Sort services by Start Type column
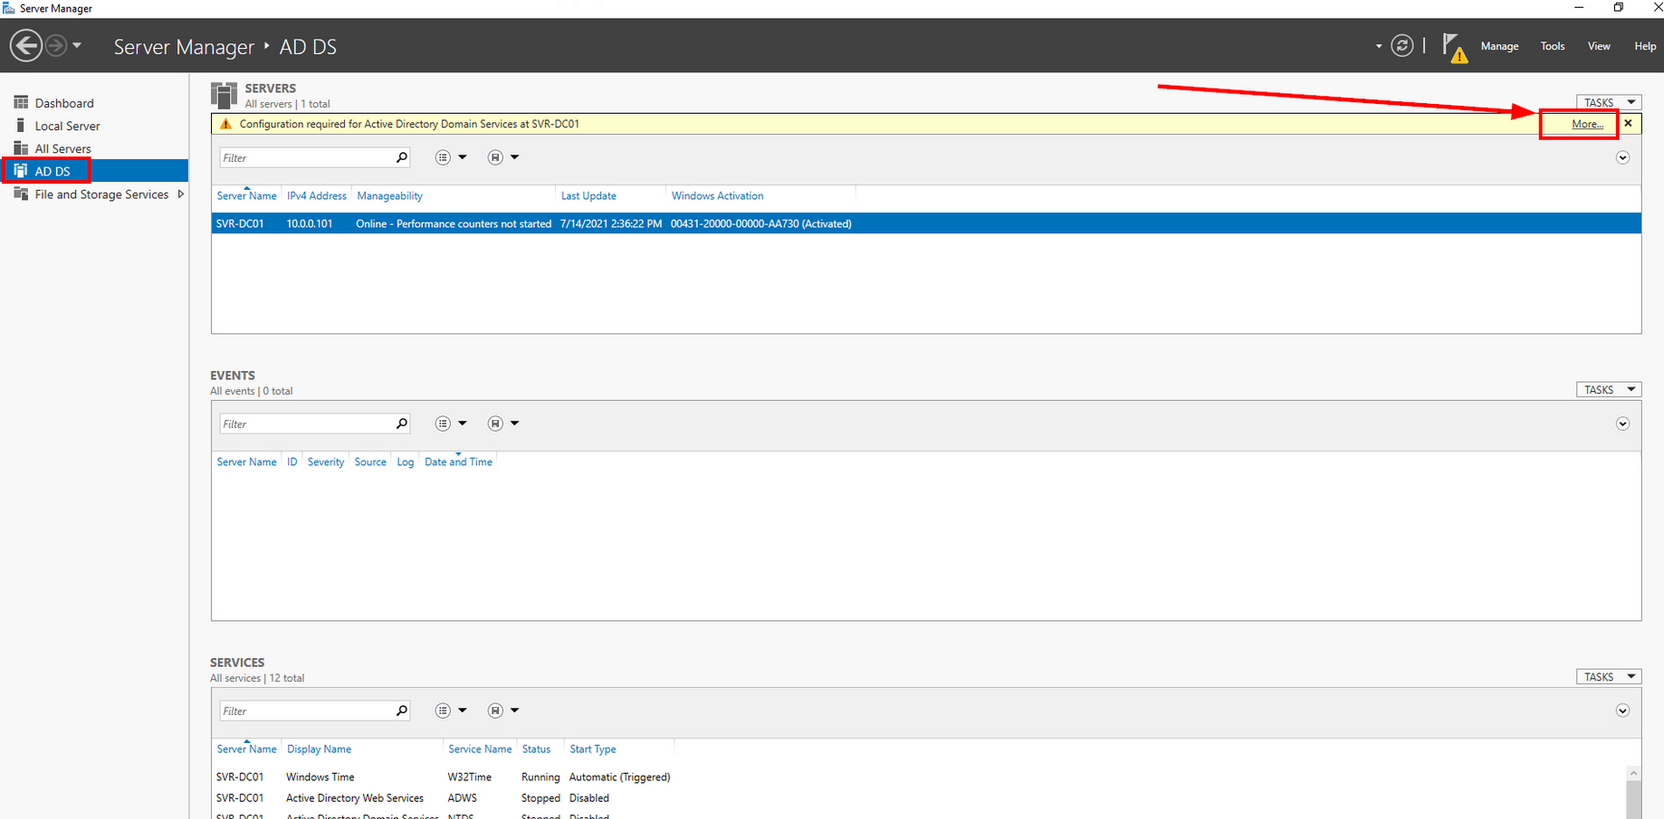 pyautogui.click(x=593, y=749)
